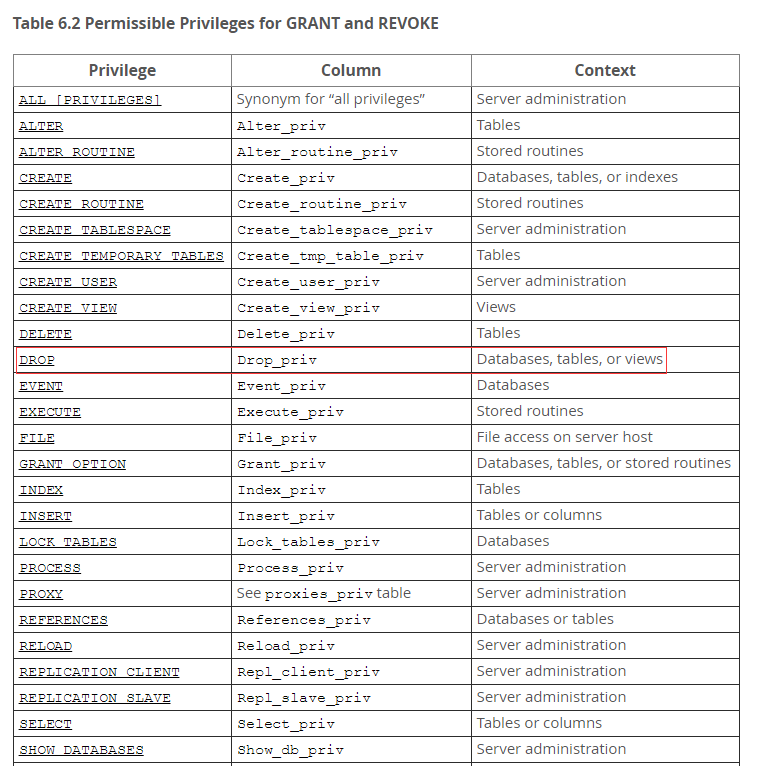The image size is (757, 766).
Task: Click the LOCK TABLES link
Action: (68, 542)
